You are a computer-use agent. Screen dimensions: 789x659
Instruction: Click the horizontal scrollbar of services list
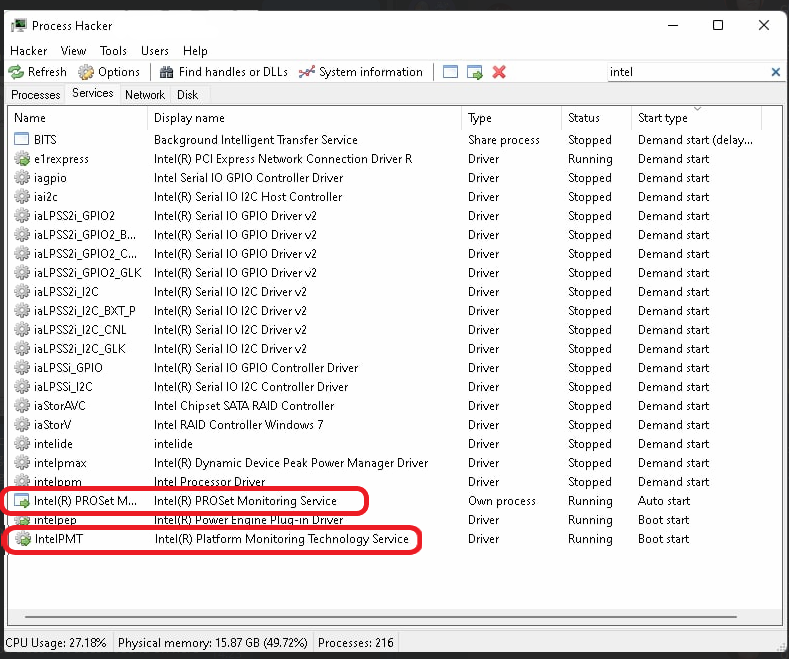(x=380, y=616)
